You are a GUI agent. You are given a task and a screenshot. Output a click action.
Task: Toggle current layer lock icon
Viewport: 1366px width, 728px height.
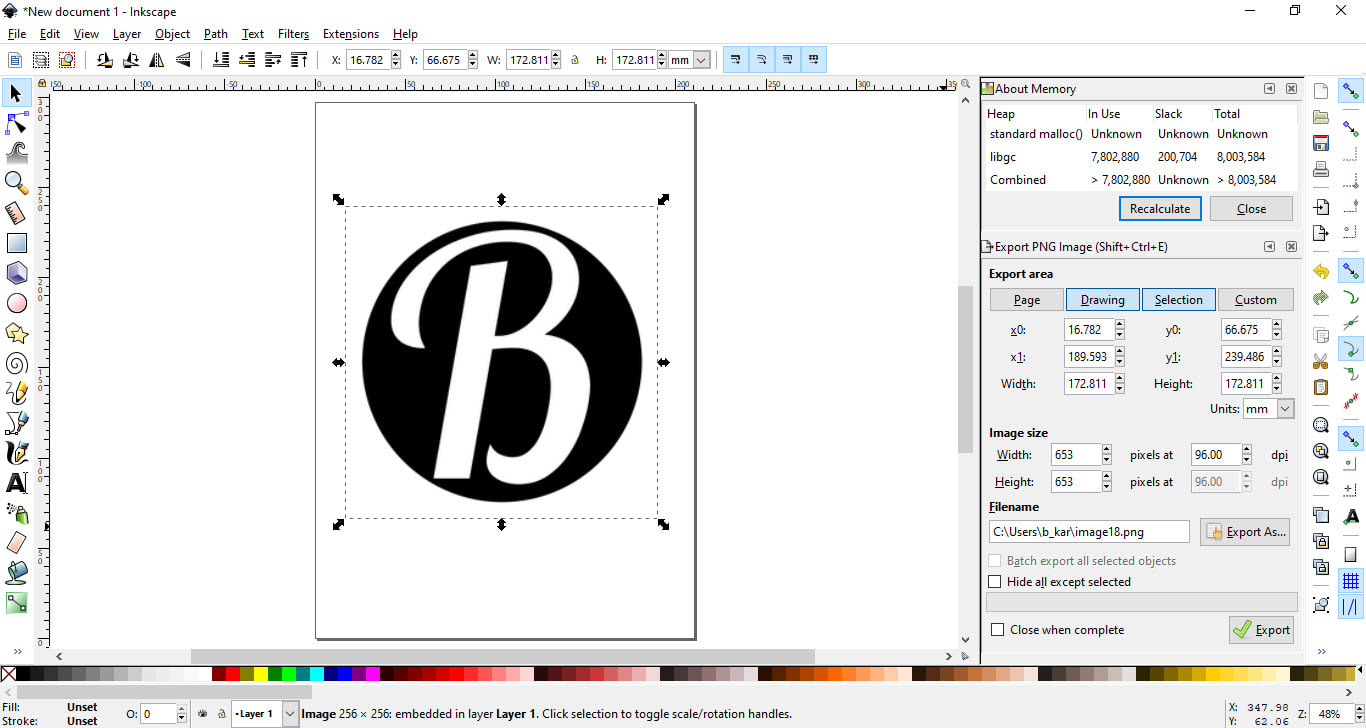(220, 714)
